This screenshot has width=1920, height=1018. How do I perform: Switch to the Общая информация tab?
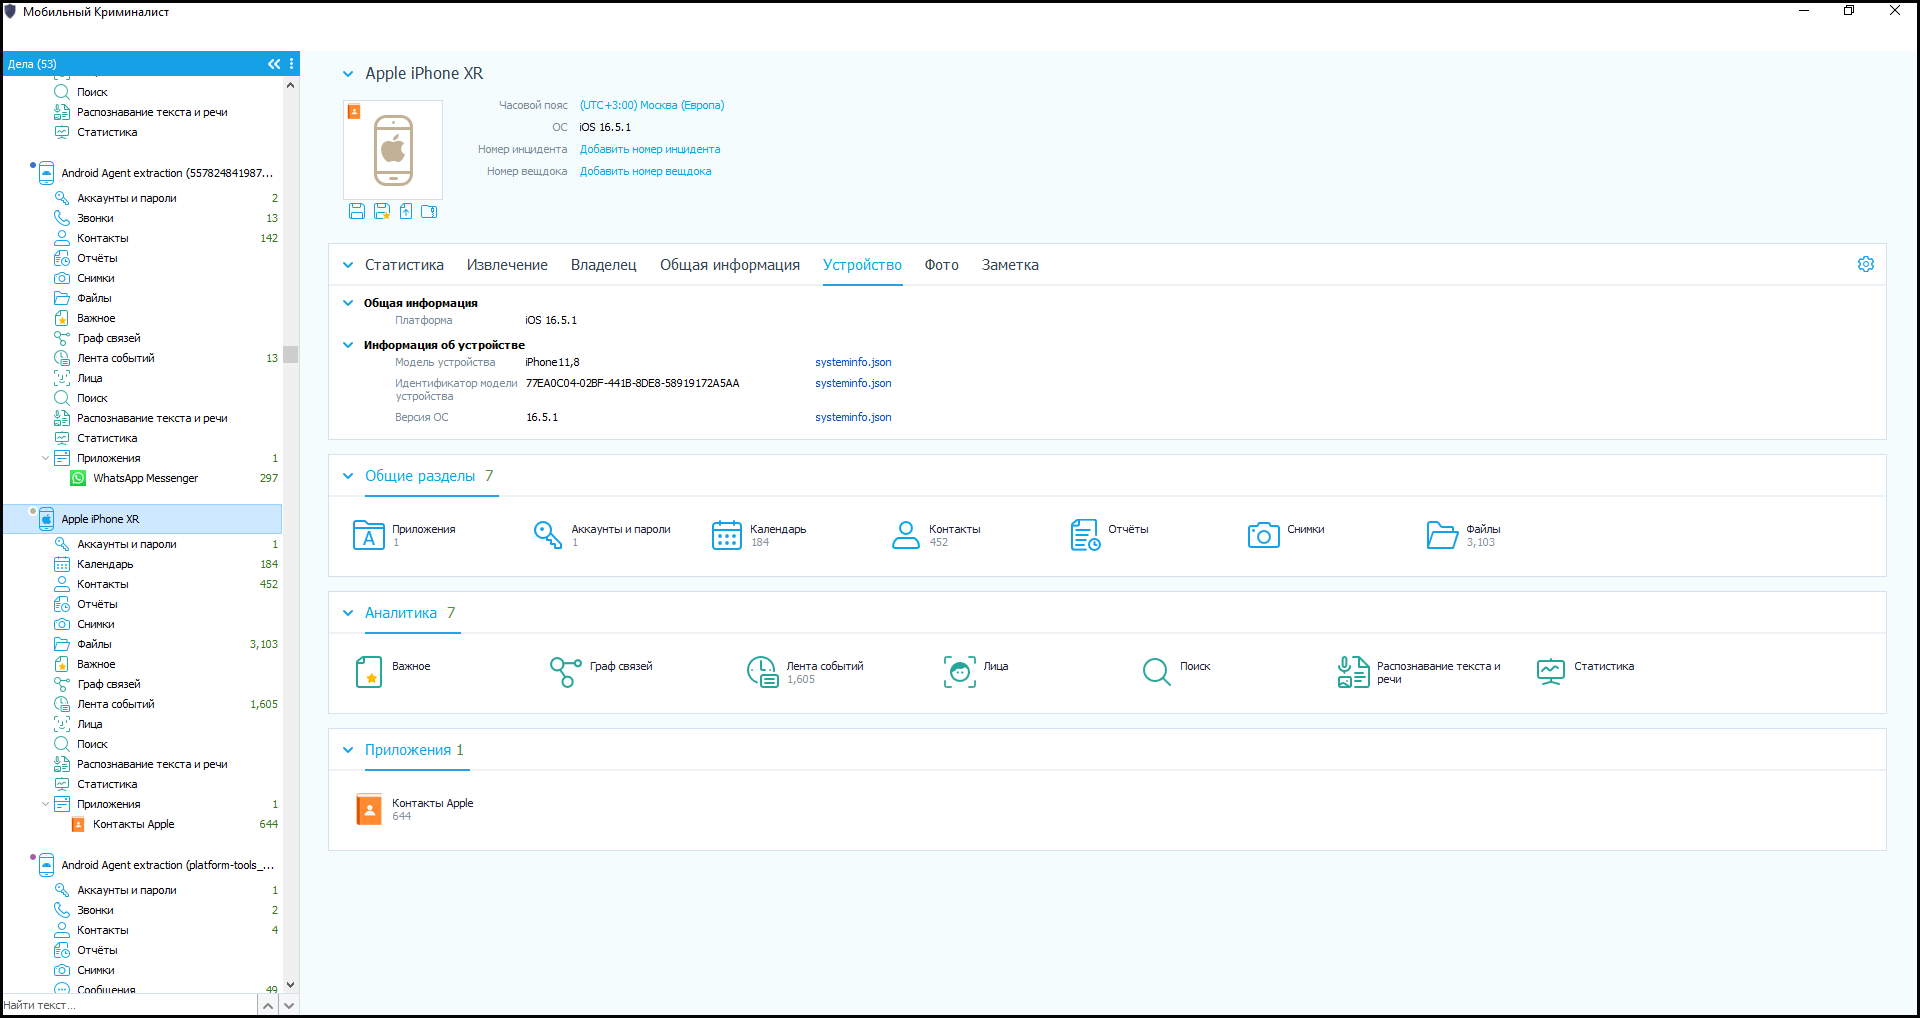[x=729, y=265]
